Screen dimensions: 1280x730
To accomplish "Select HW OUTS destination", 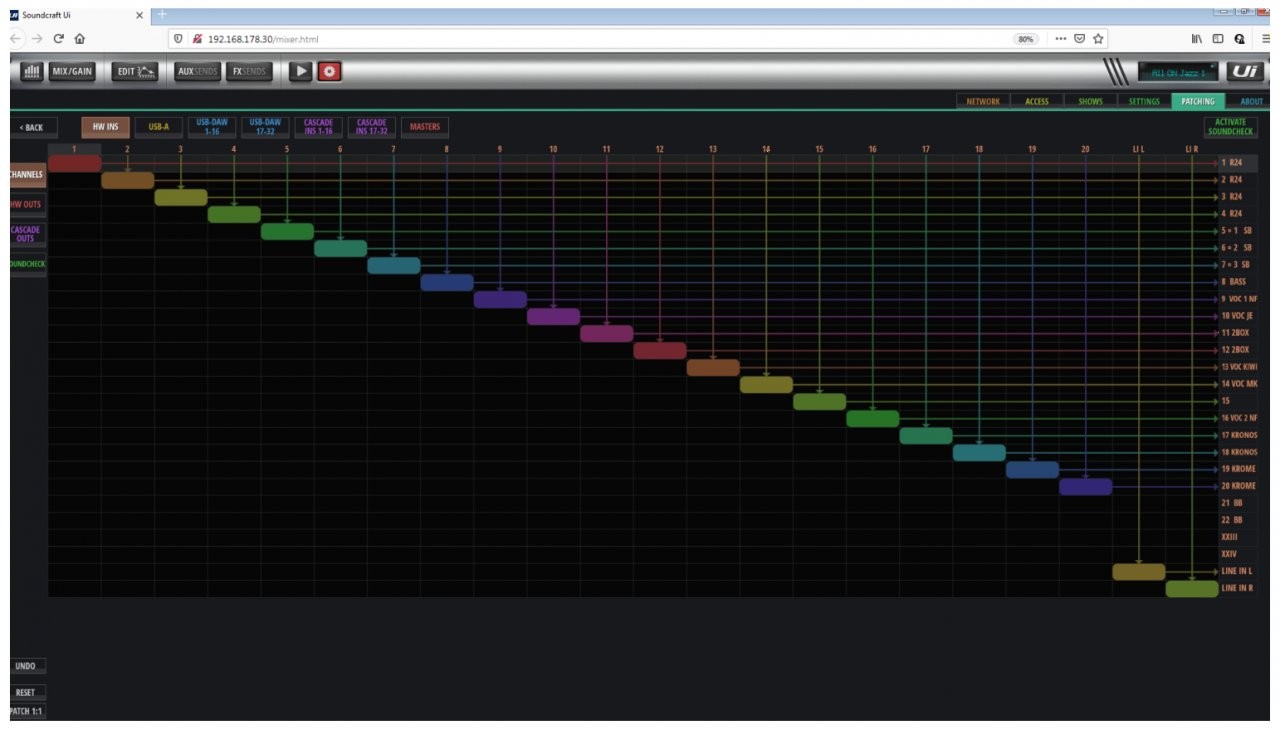I will pos(28,205).
